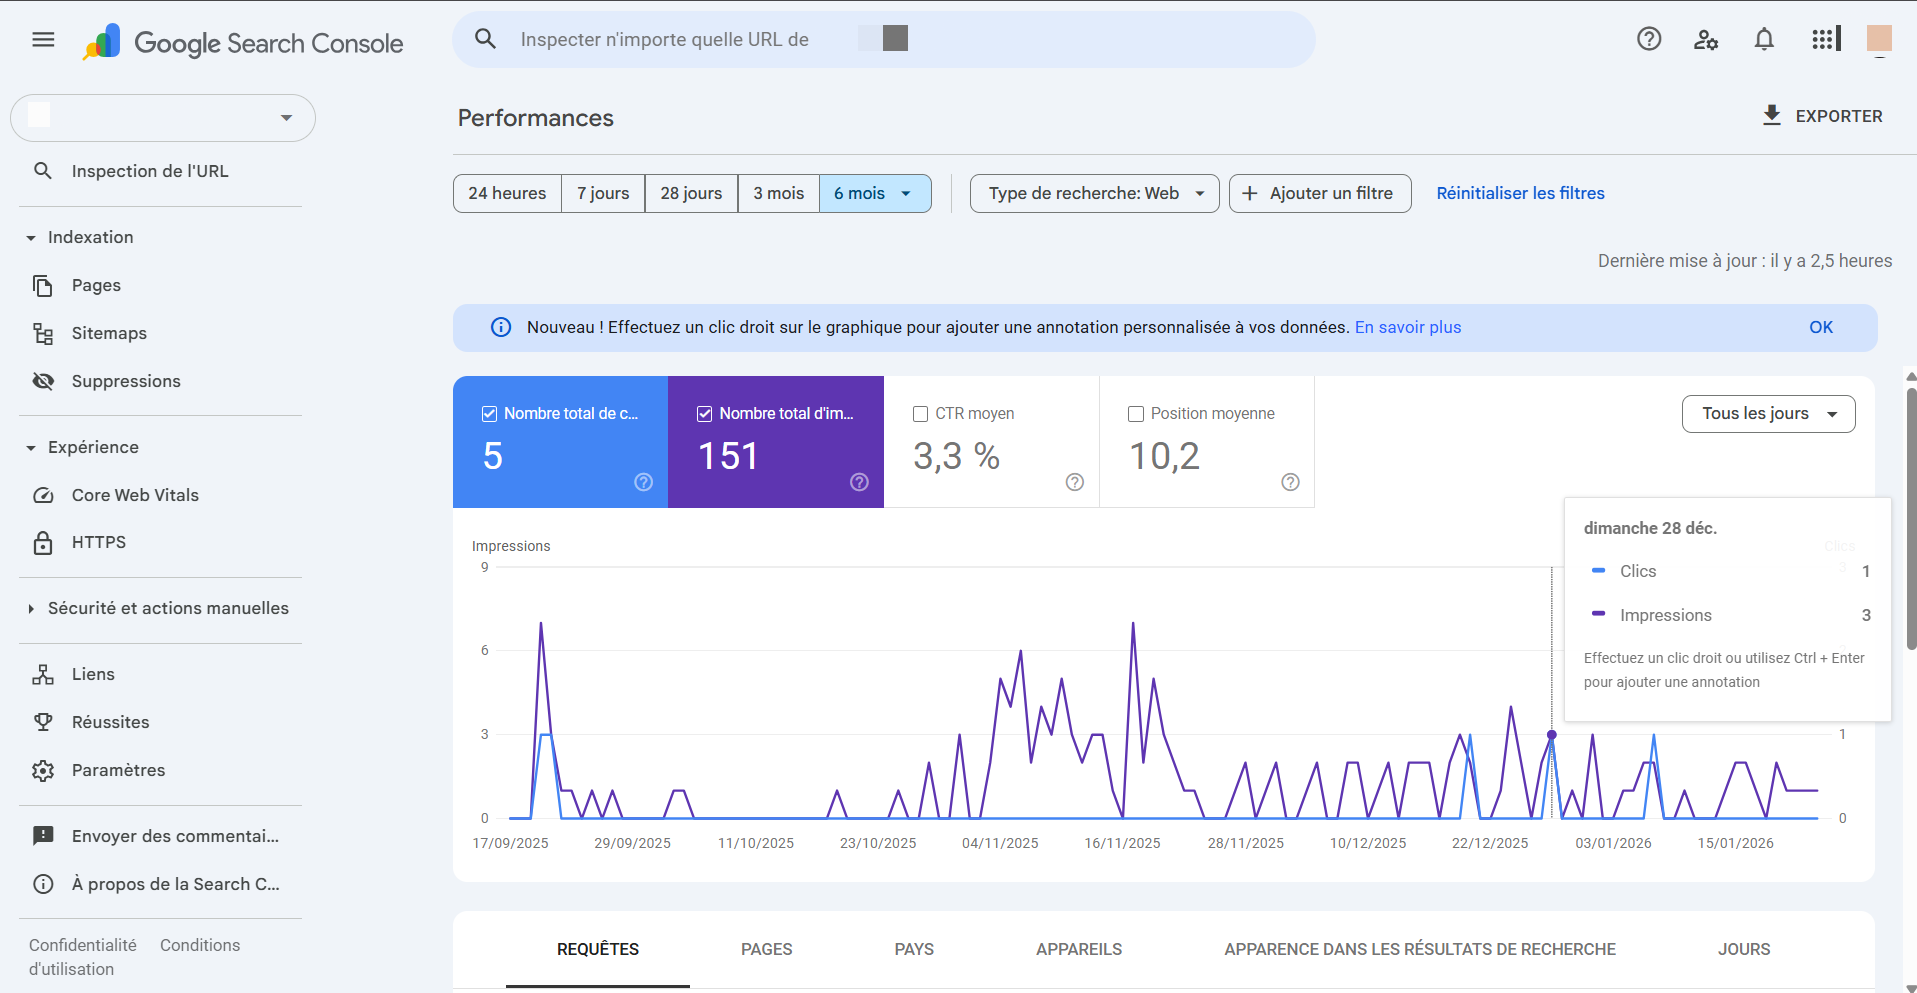Reset filters via Réinitialiser les filtres

(x=1519, y=193)
